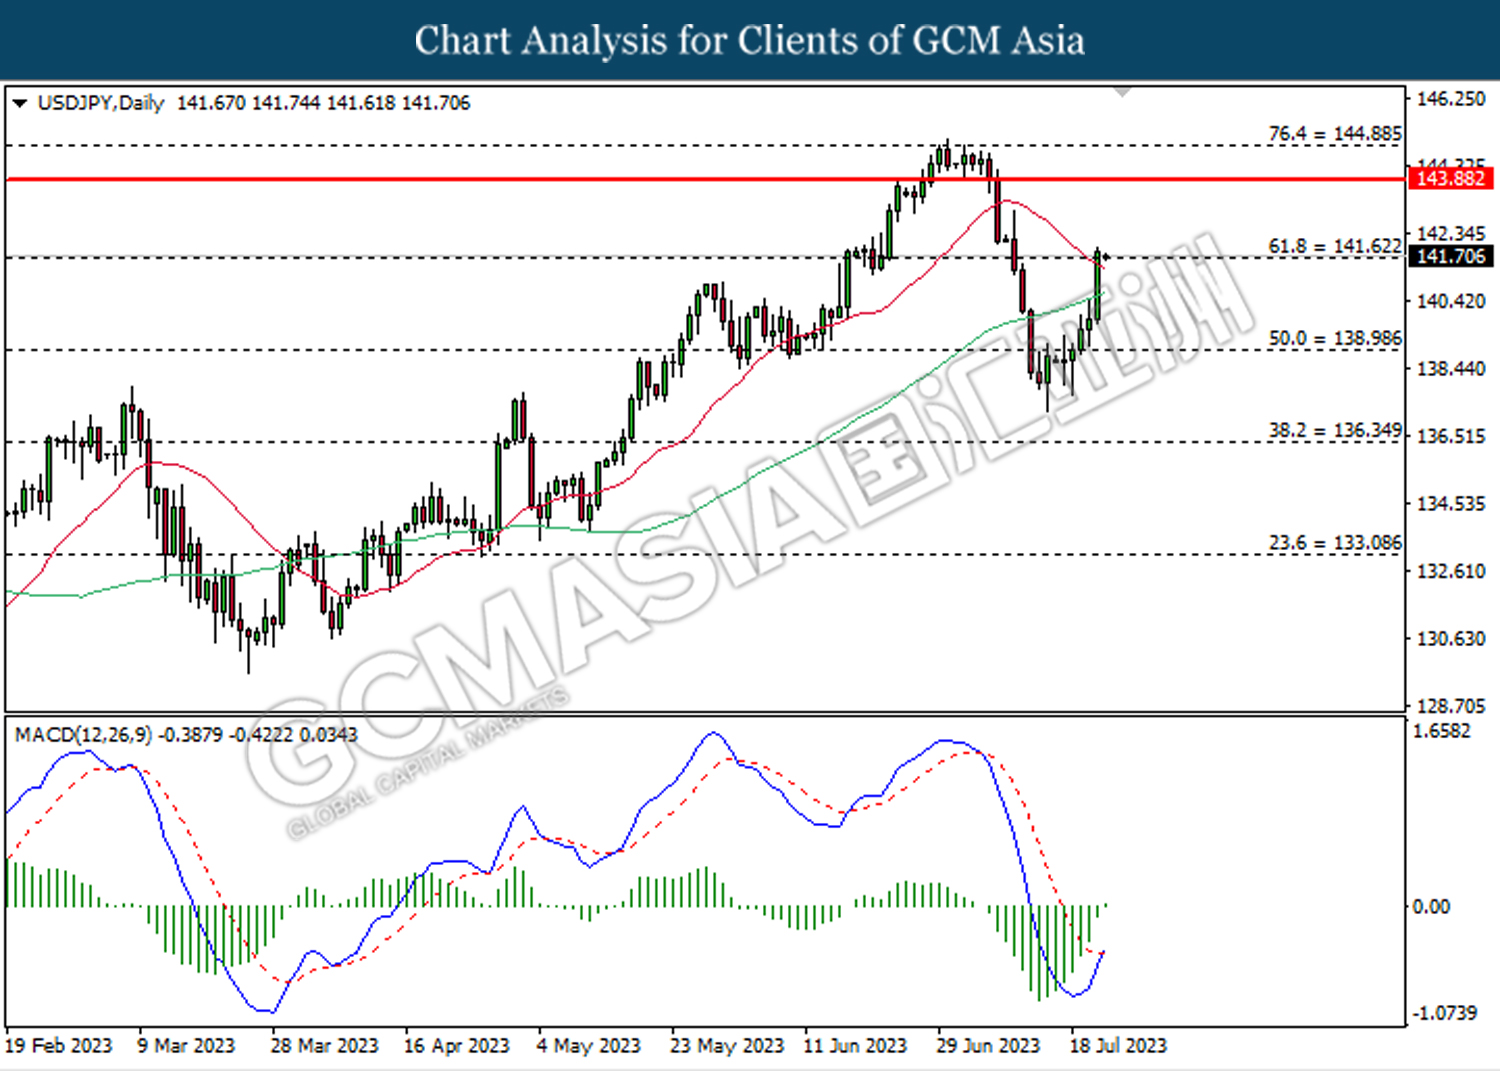Screen dimensions: 1500x1071
Task: Click the 11 Jun 2023 date label
Action: [855, 1045]
